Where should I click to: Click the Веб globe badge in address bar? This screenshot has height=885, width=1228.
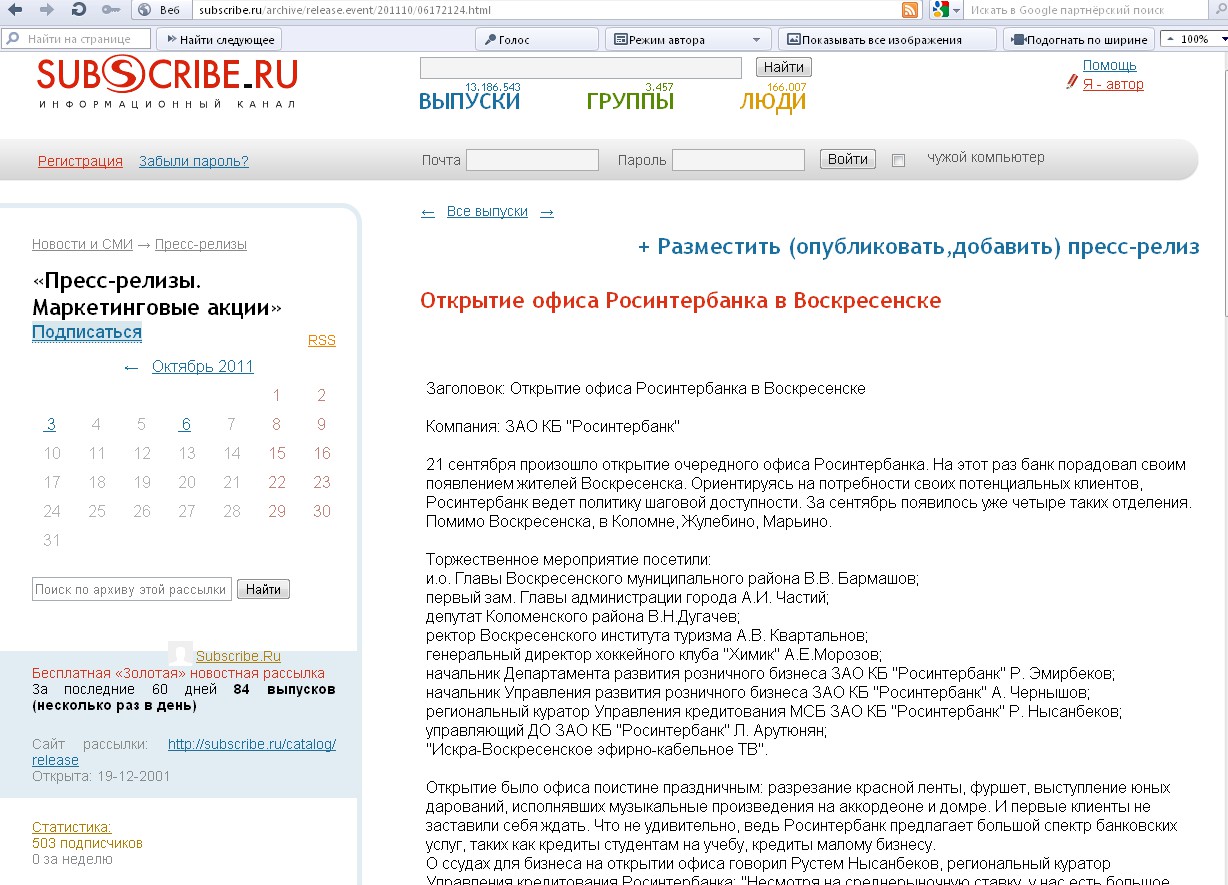[161, 10]
